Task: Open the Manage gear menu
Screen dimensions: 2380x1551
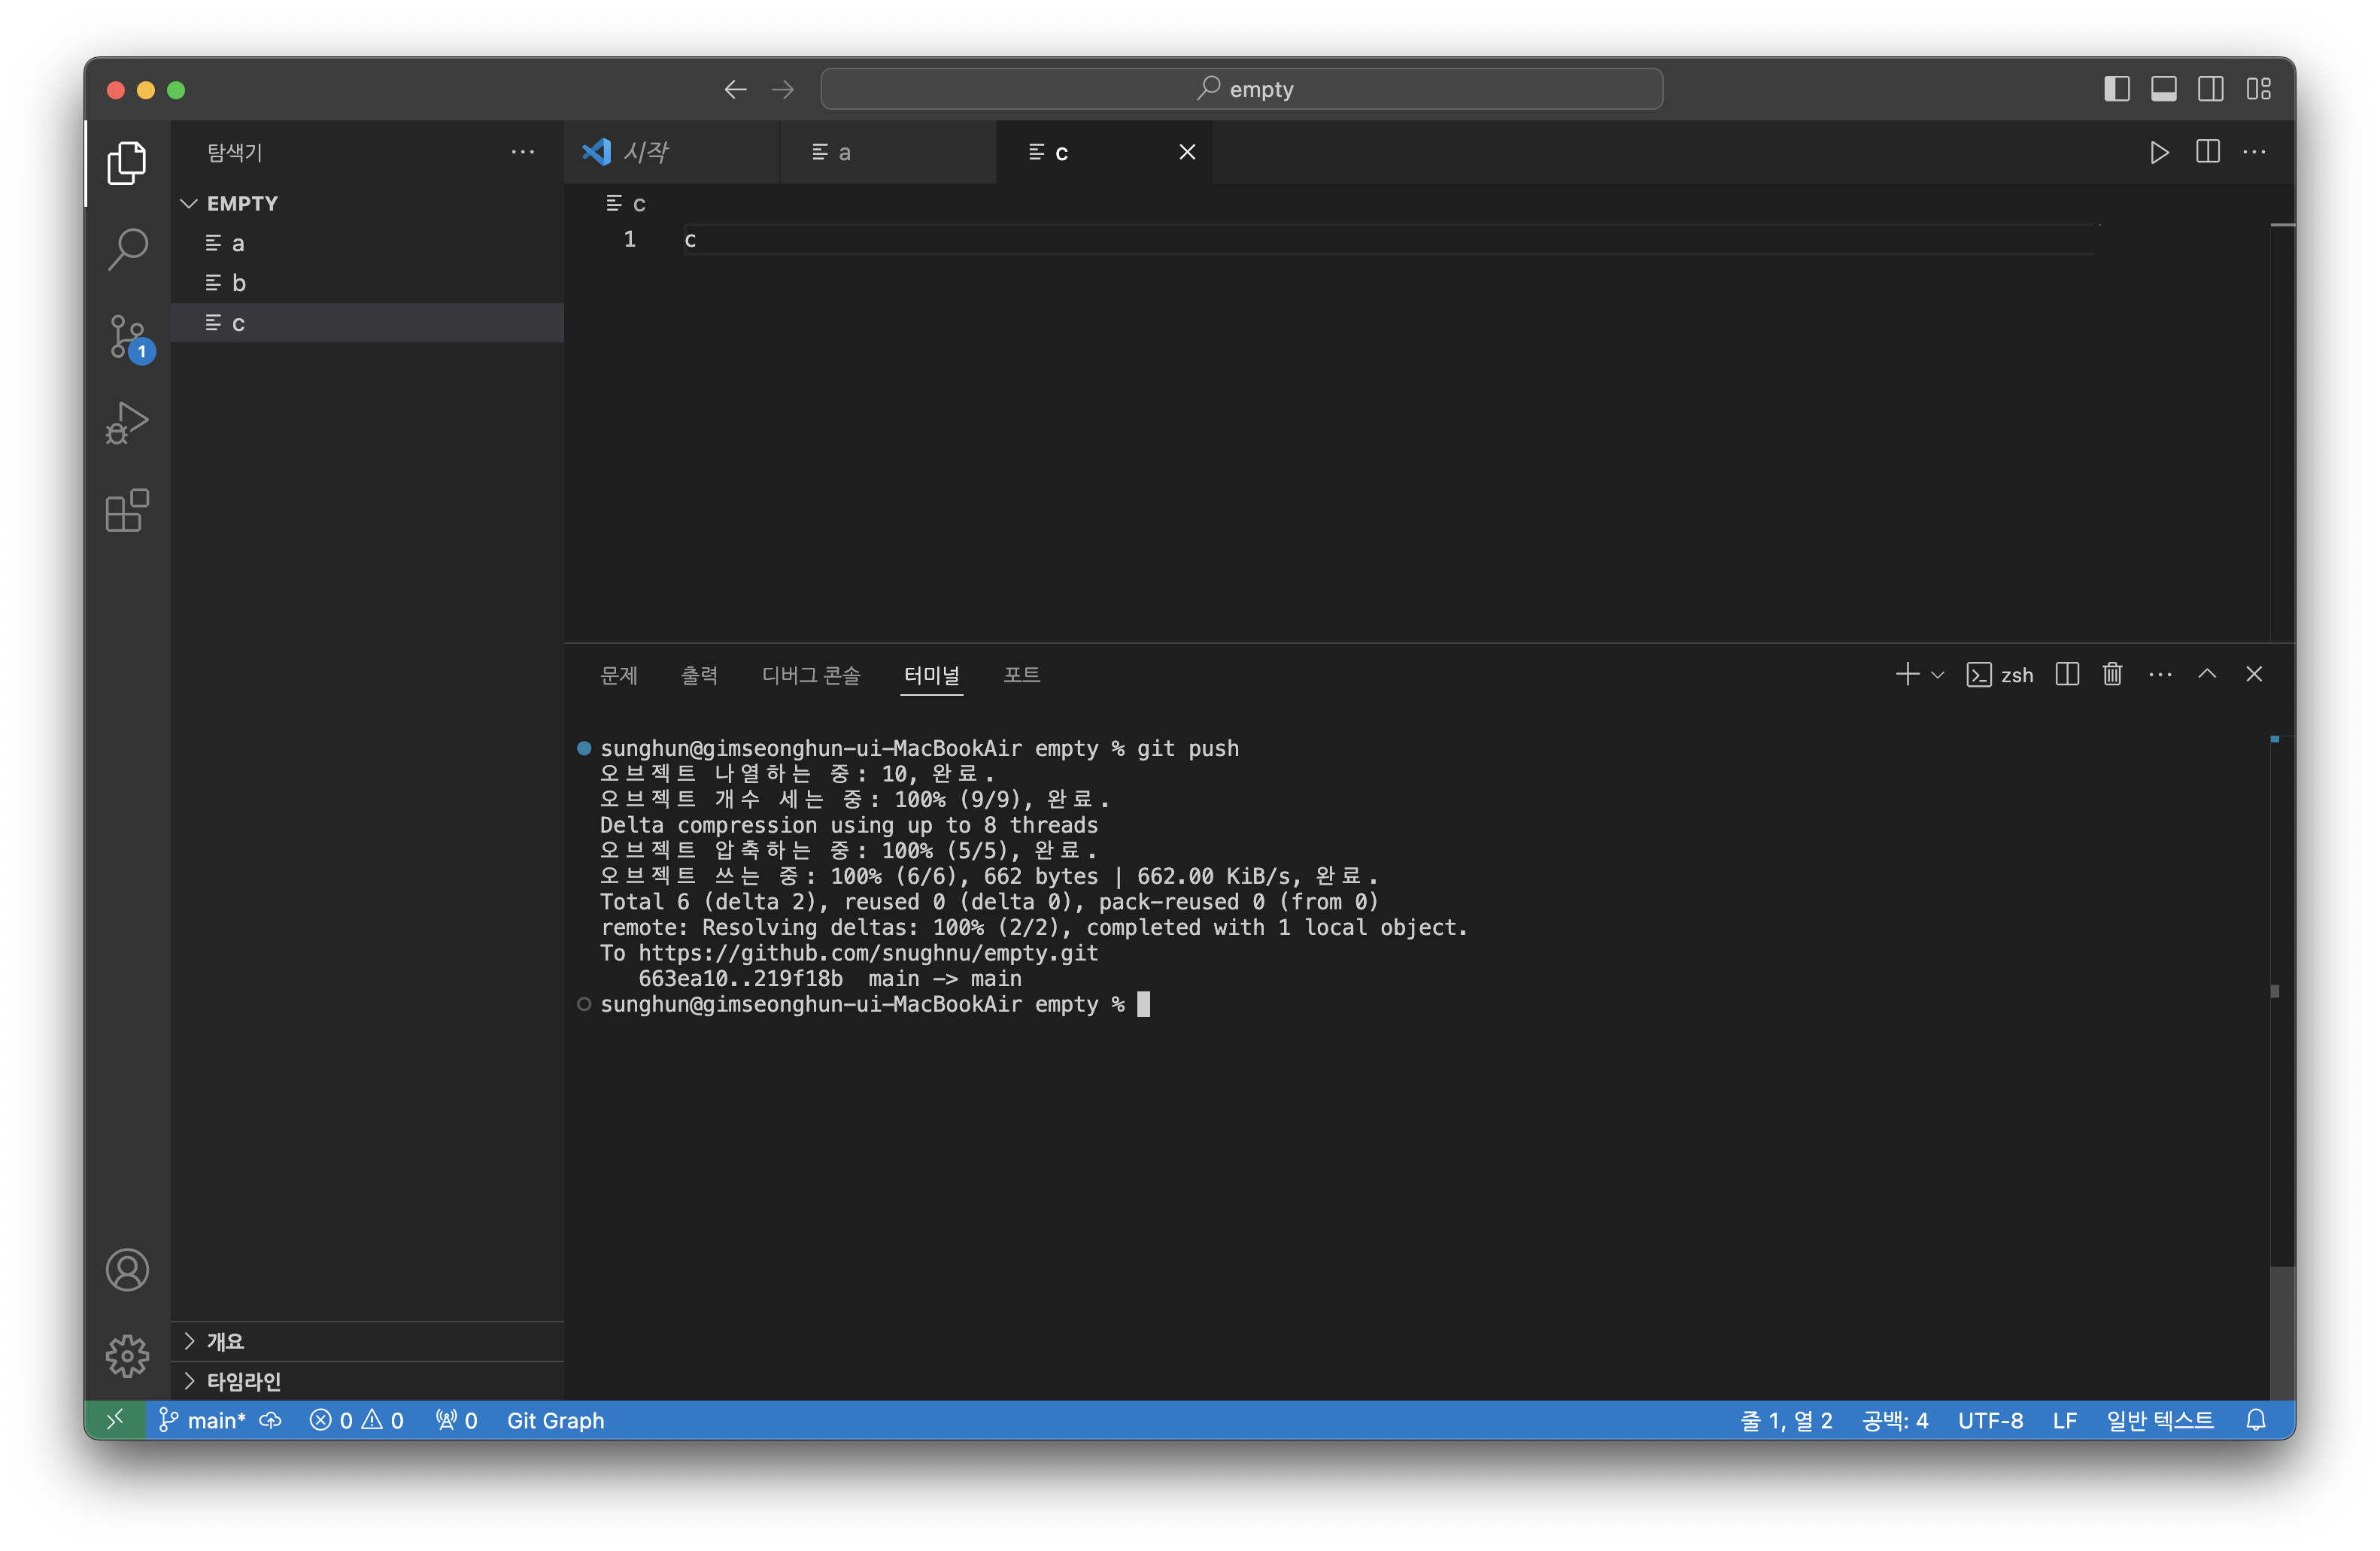Action: tap(127, 1356)
